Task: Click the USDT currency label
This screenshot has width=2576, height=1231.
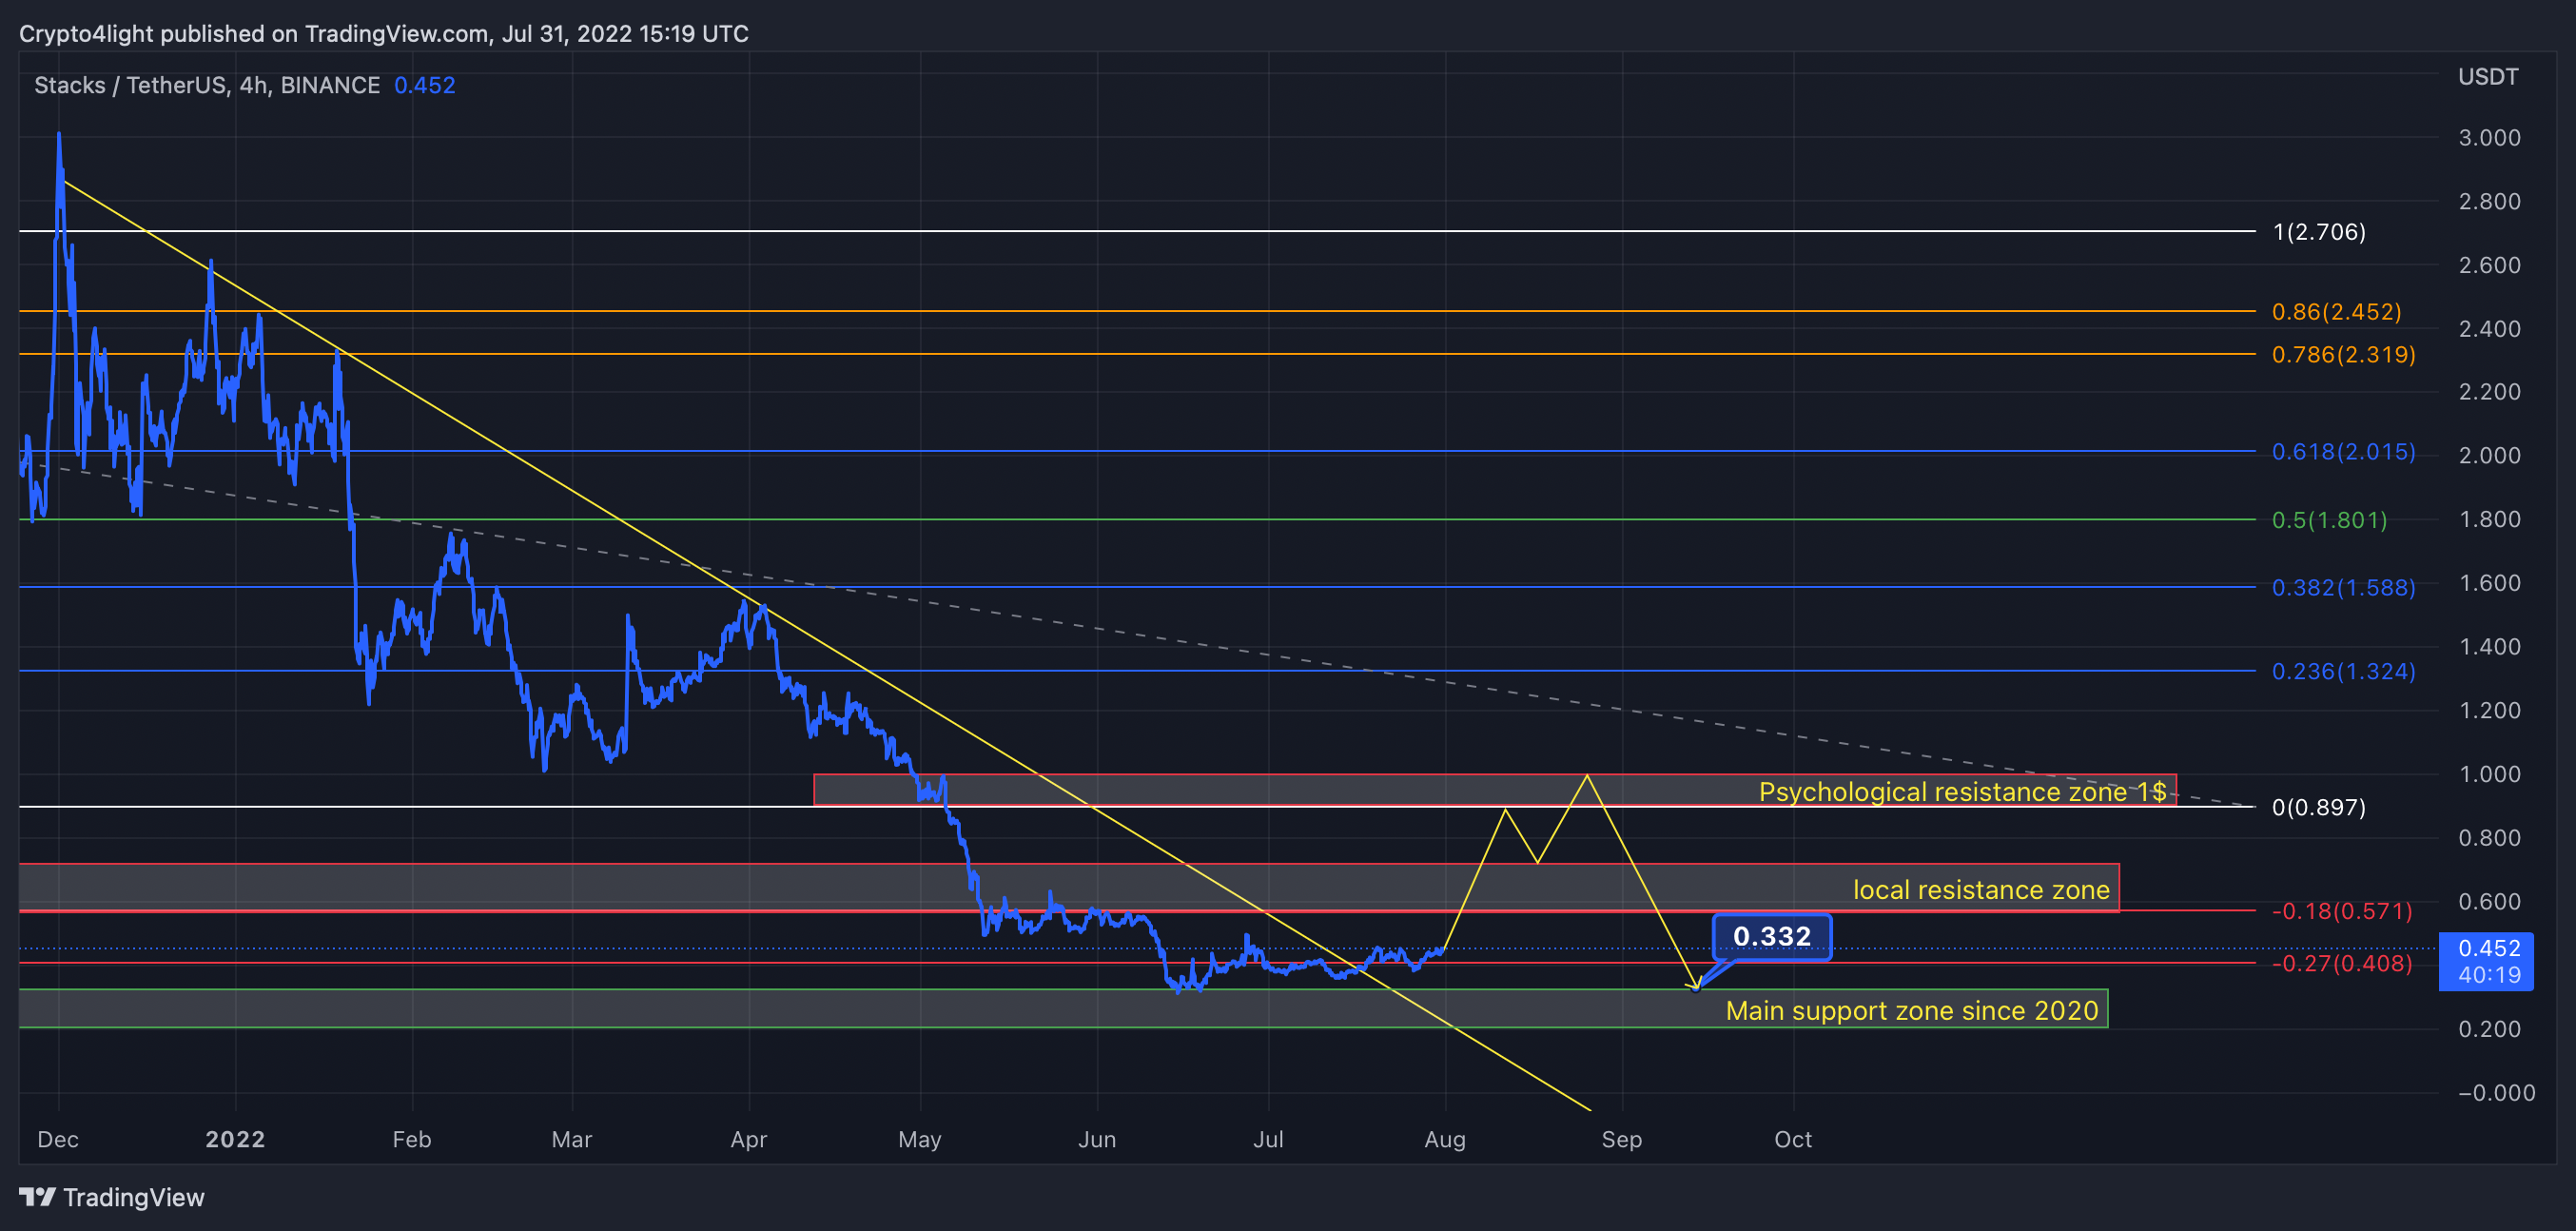Action: 2488,77
